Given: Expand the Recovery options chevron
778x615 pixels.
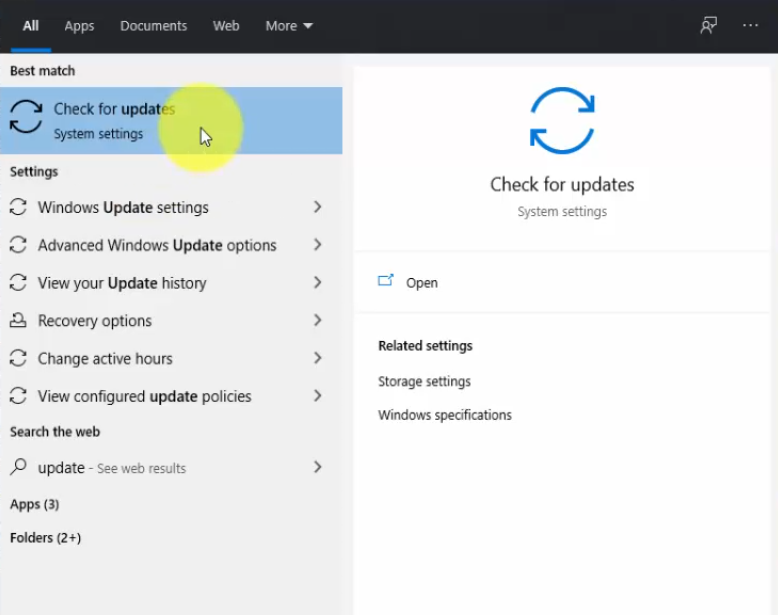Looking at the screenshot, I should (318, 320).
